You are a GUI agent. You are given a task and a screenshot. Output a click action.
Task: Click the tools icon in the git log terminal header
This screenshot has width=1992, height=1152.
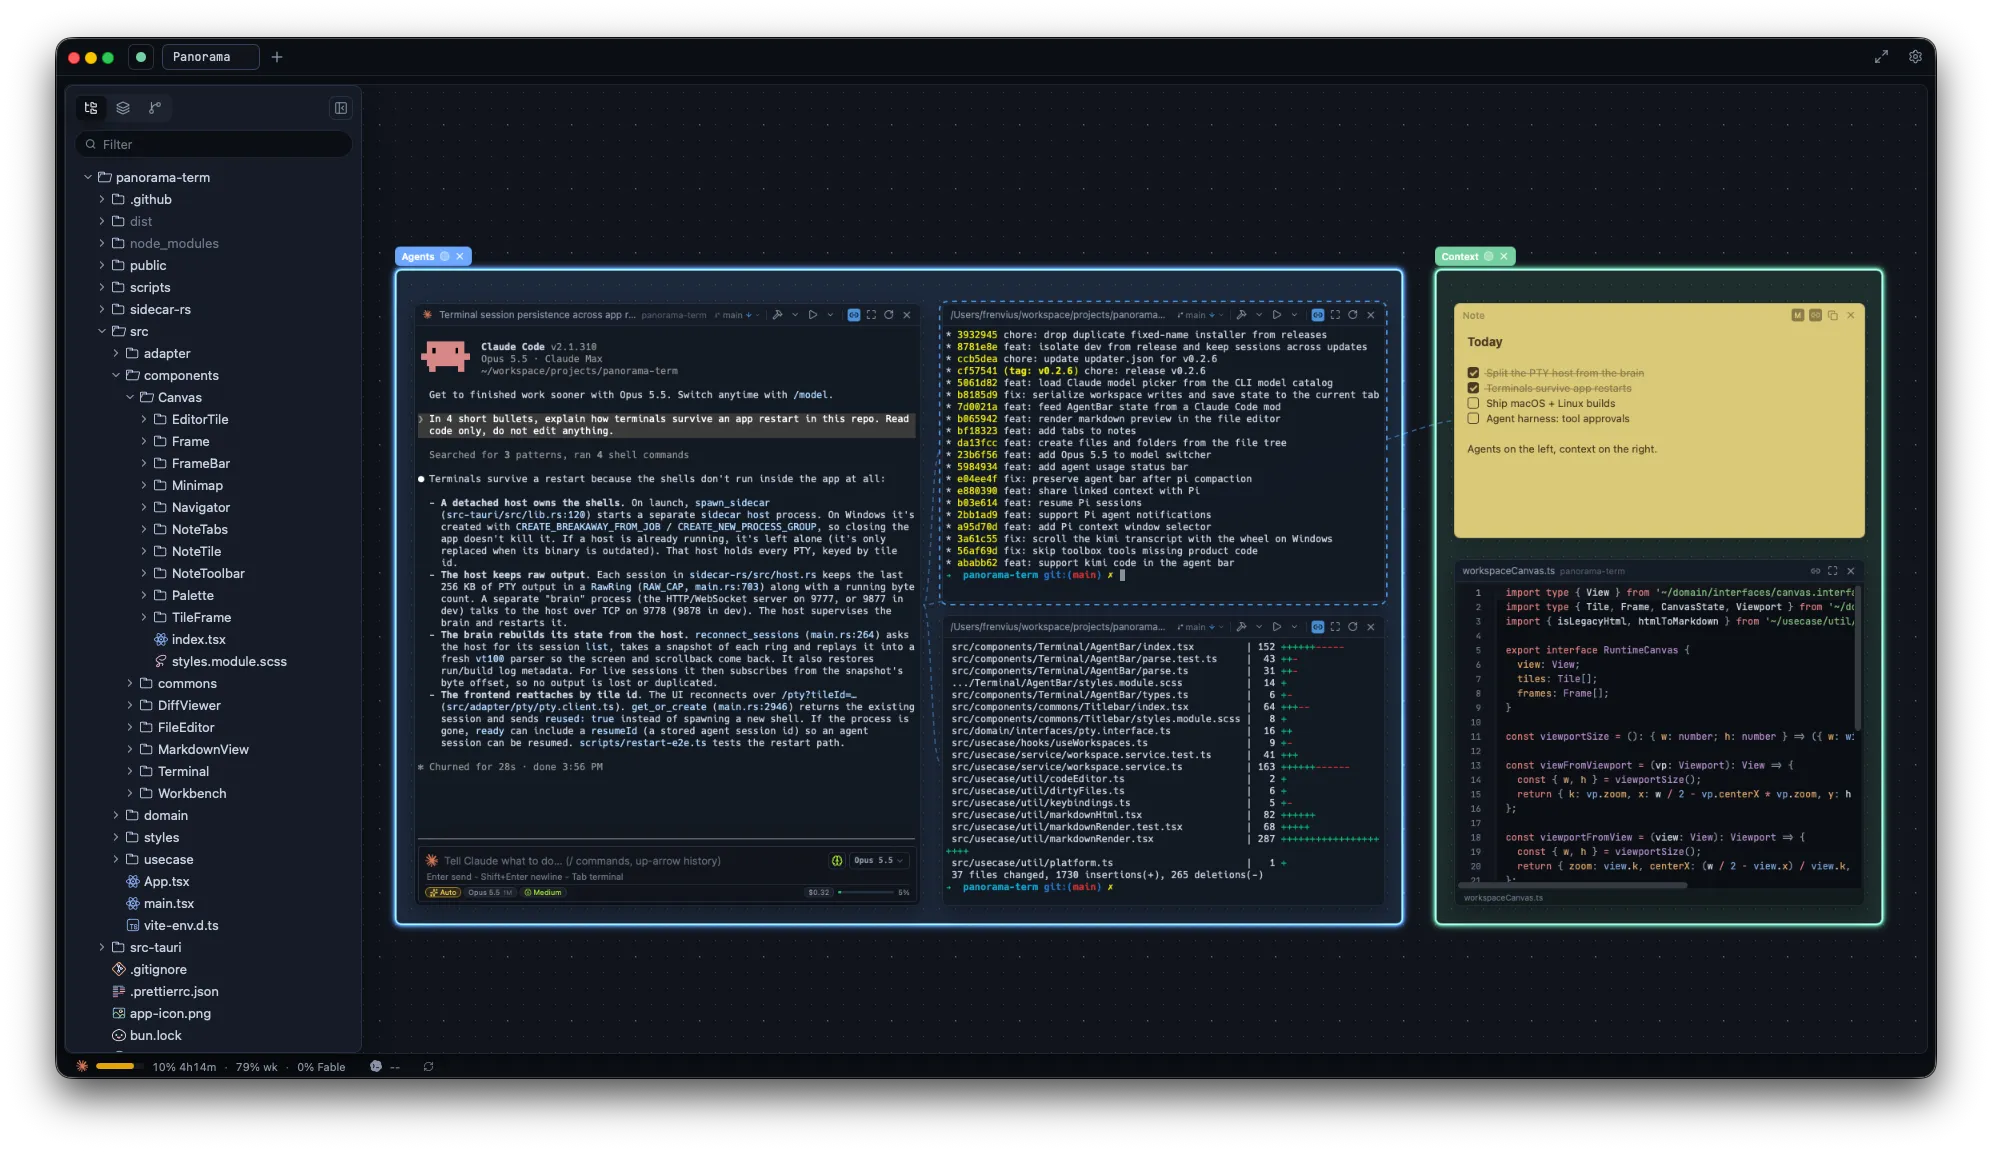pos(1241,315)
